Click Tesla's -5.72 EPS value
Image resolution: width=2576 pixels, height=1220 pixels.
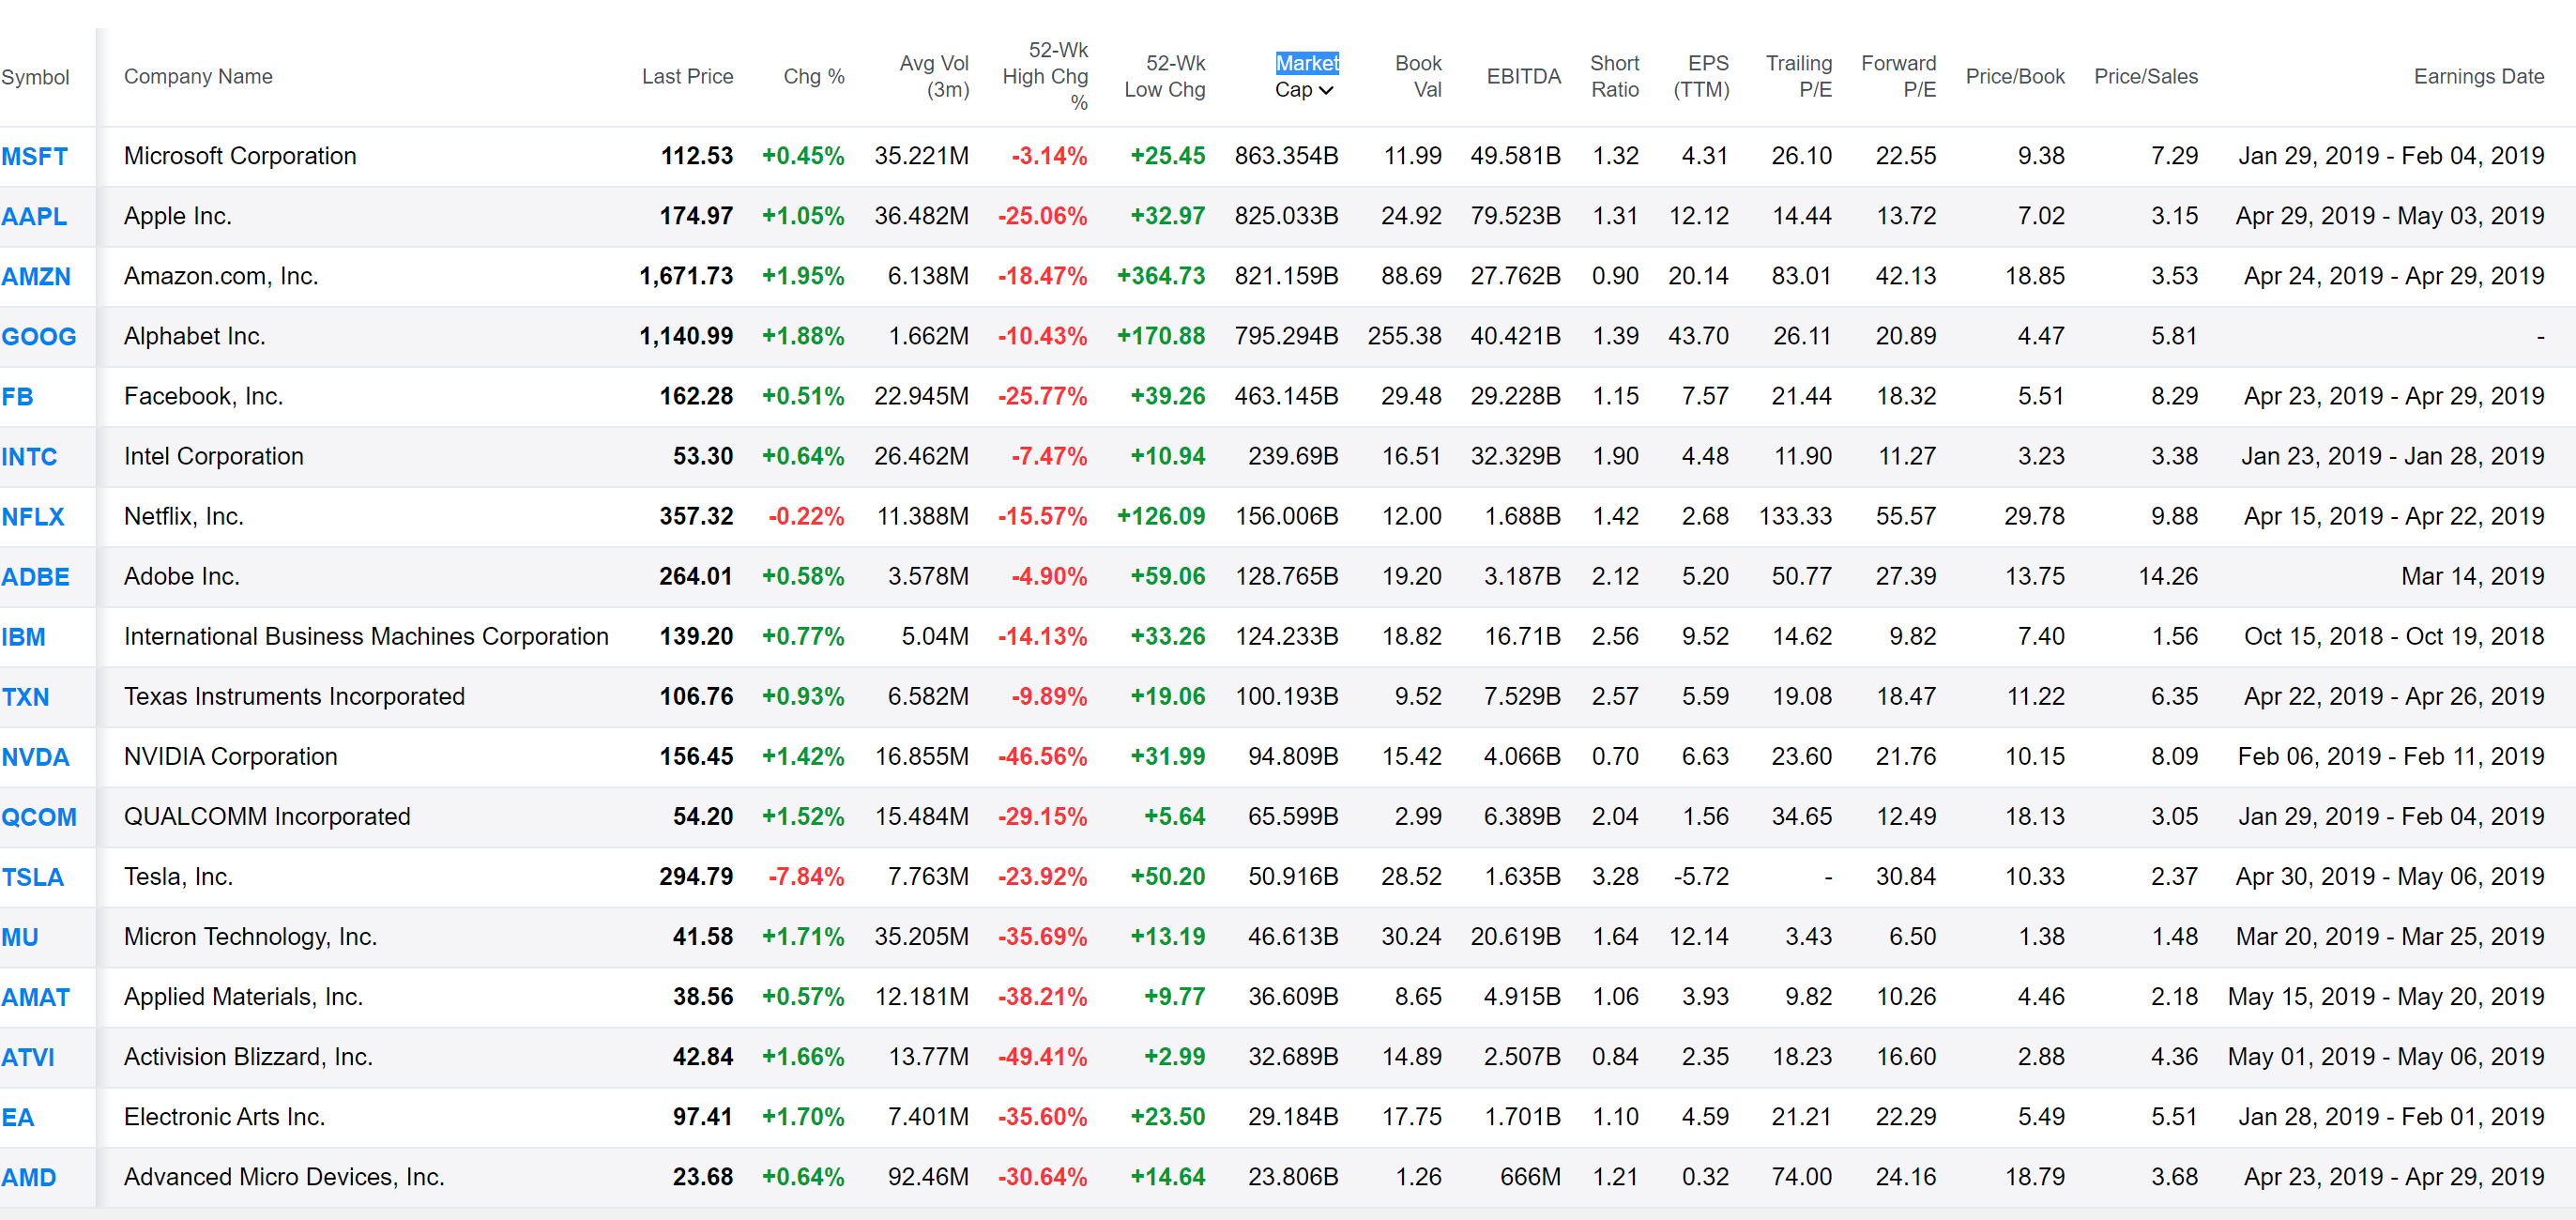(1701, 876)
